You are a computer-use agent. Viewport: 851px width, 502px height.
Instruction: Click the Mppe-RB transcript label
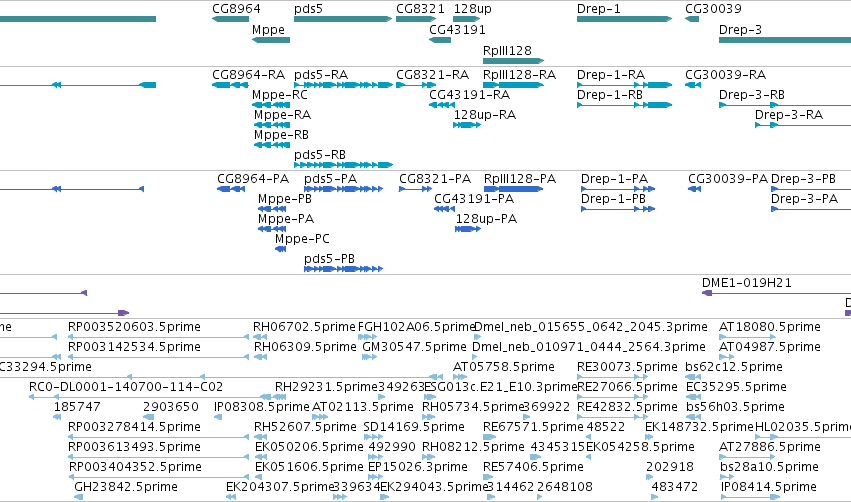click(x=281, y=135)
